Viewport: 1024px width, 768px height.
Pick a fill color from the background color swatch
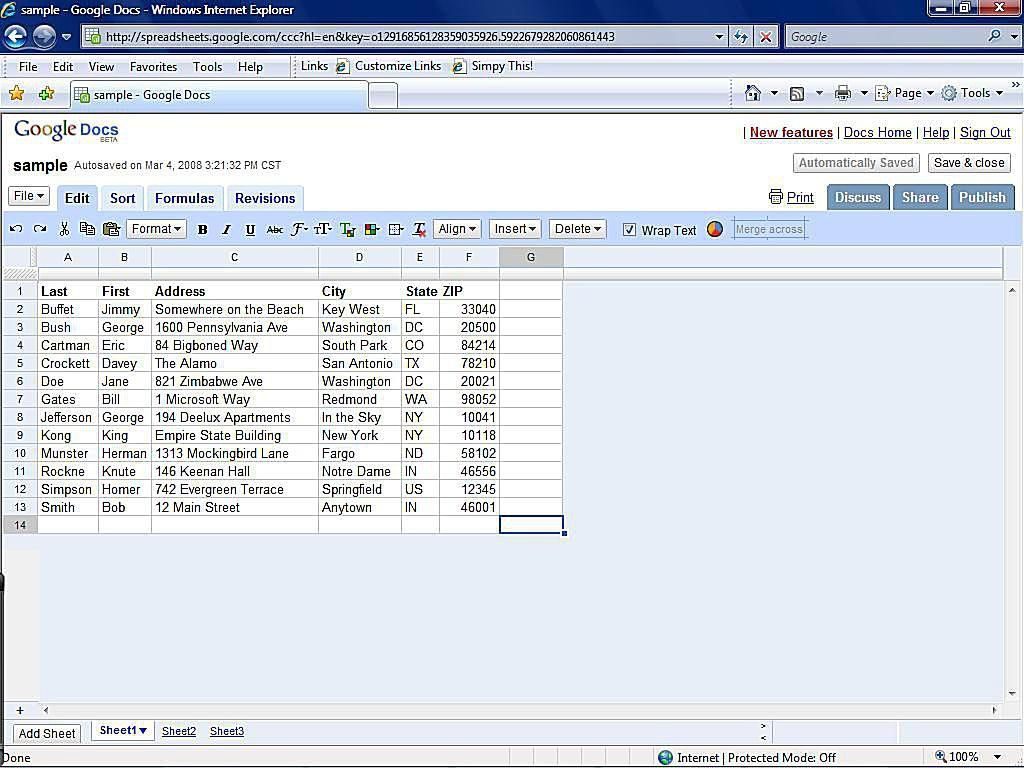click(371, 229)
